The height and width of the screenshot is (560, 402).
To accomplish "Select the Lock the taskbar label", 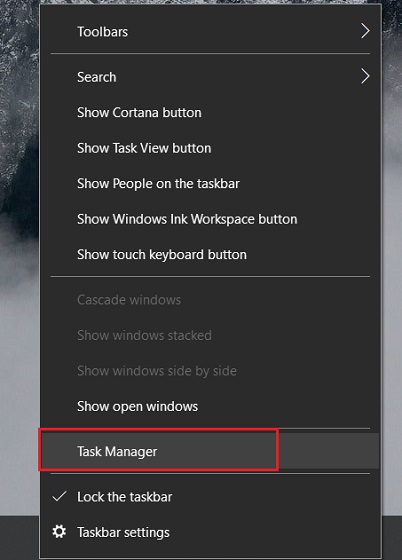I will click(x=125, y=497).
